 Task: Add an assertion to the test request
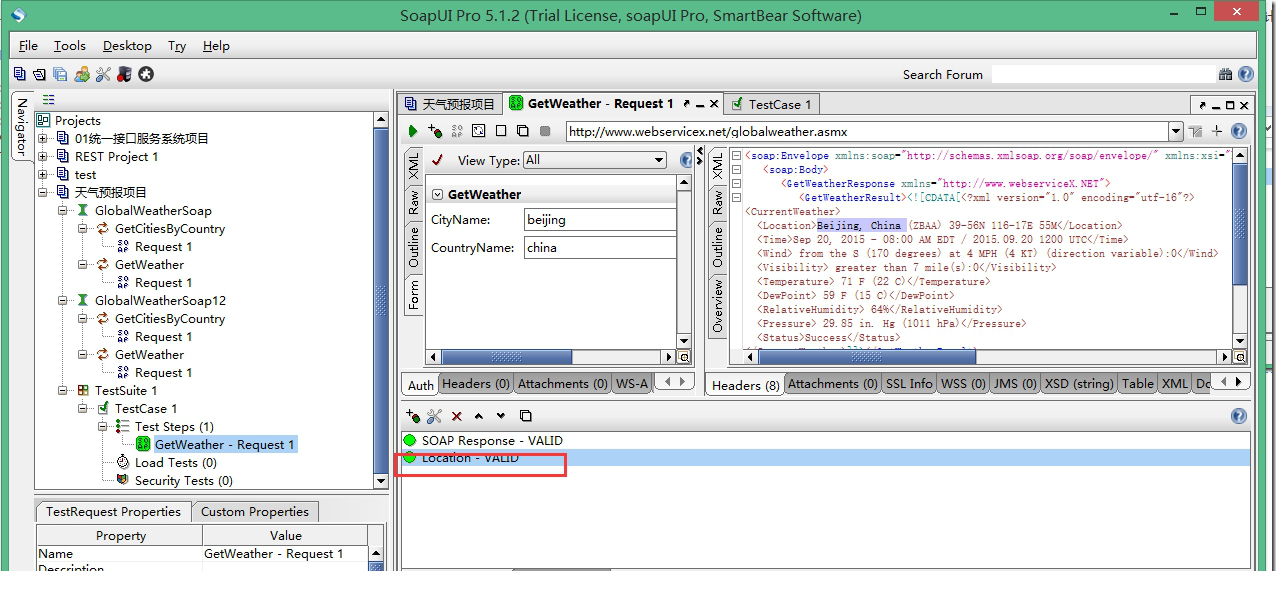435,131
